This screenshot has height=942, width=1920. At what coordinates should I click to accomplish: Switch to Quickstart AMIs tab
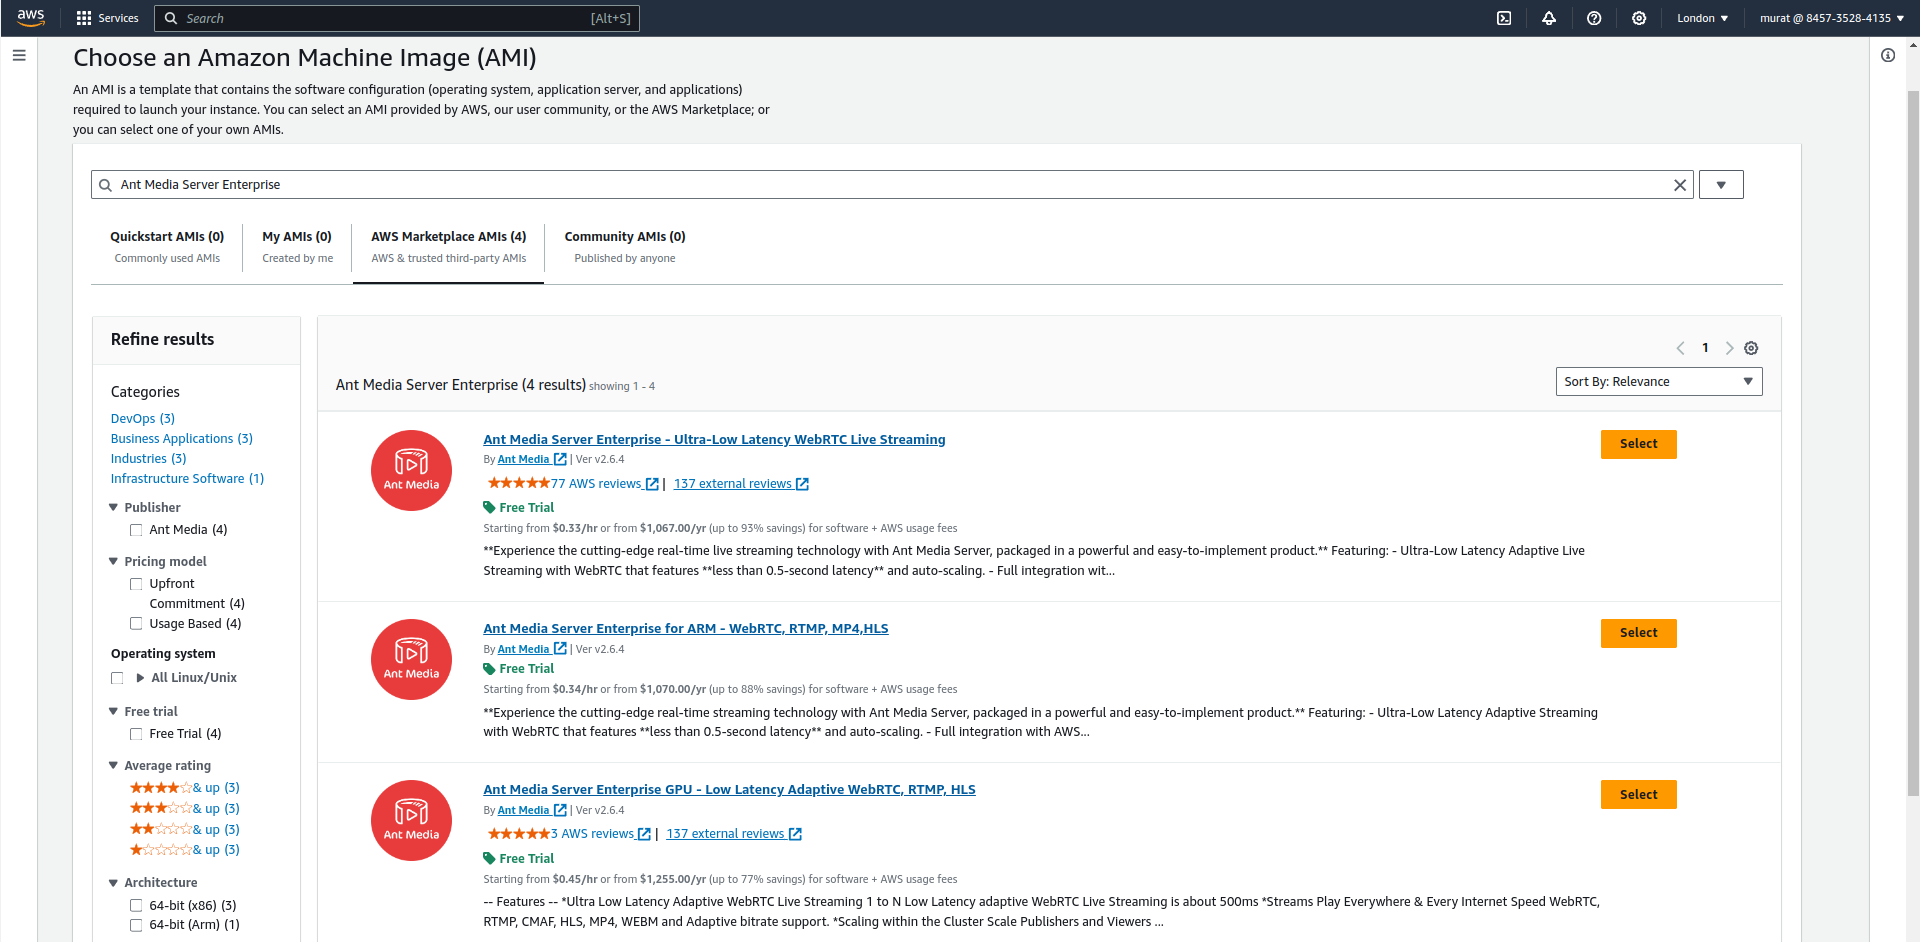coord(167,247)
